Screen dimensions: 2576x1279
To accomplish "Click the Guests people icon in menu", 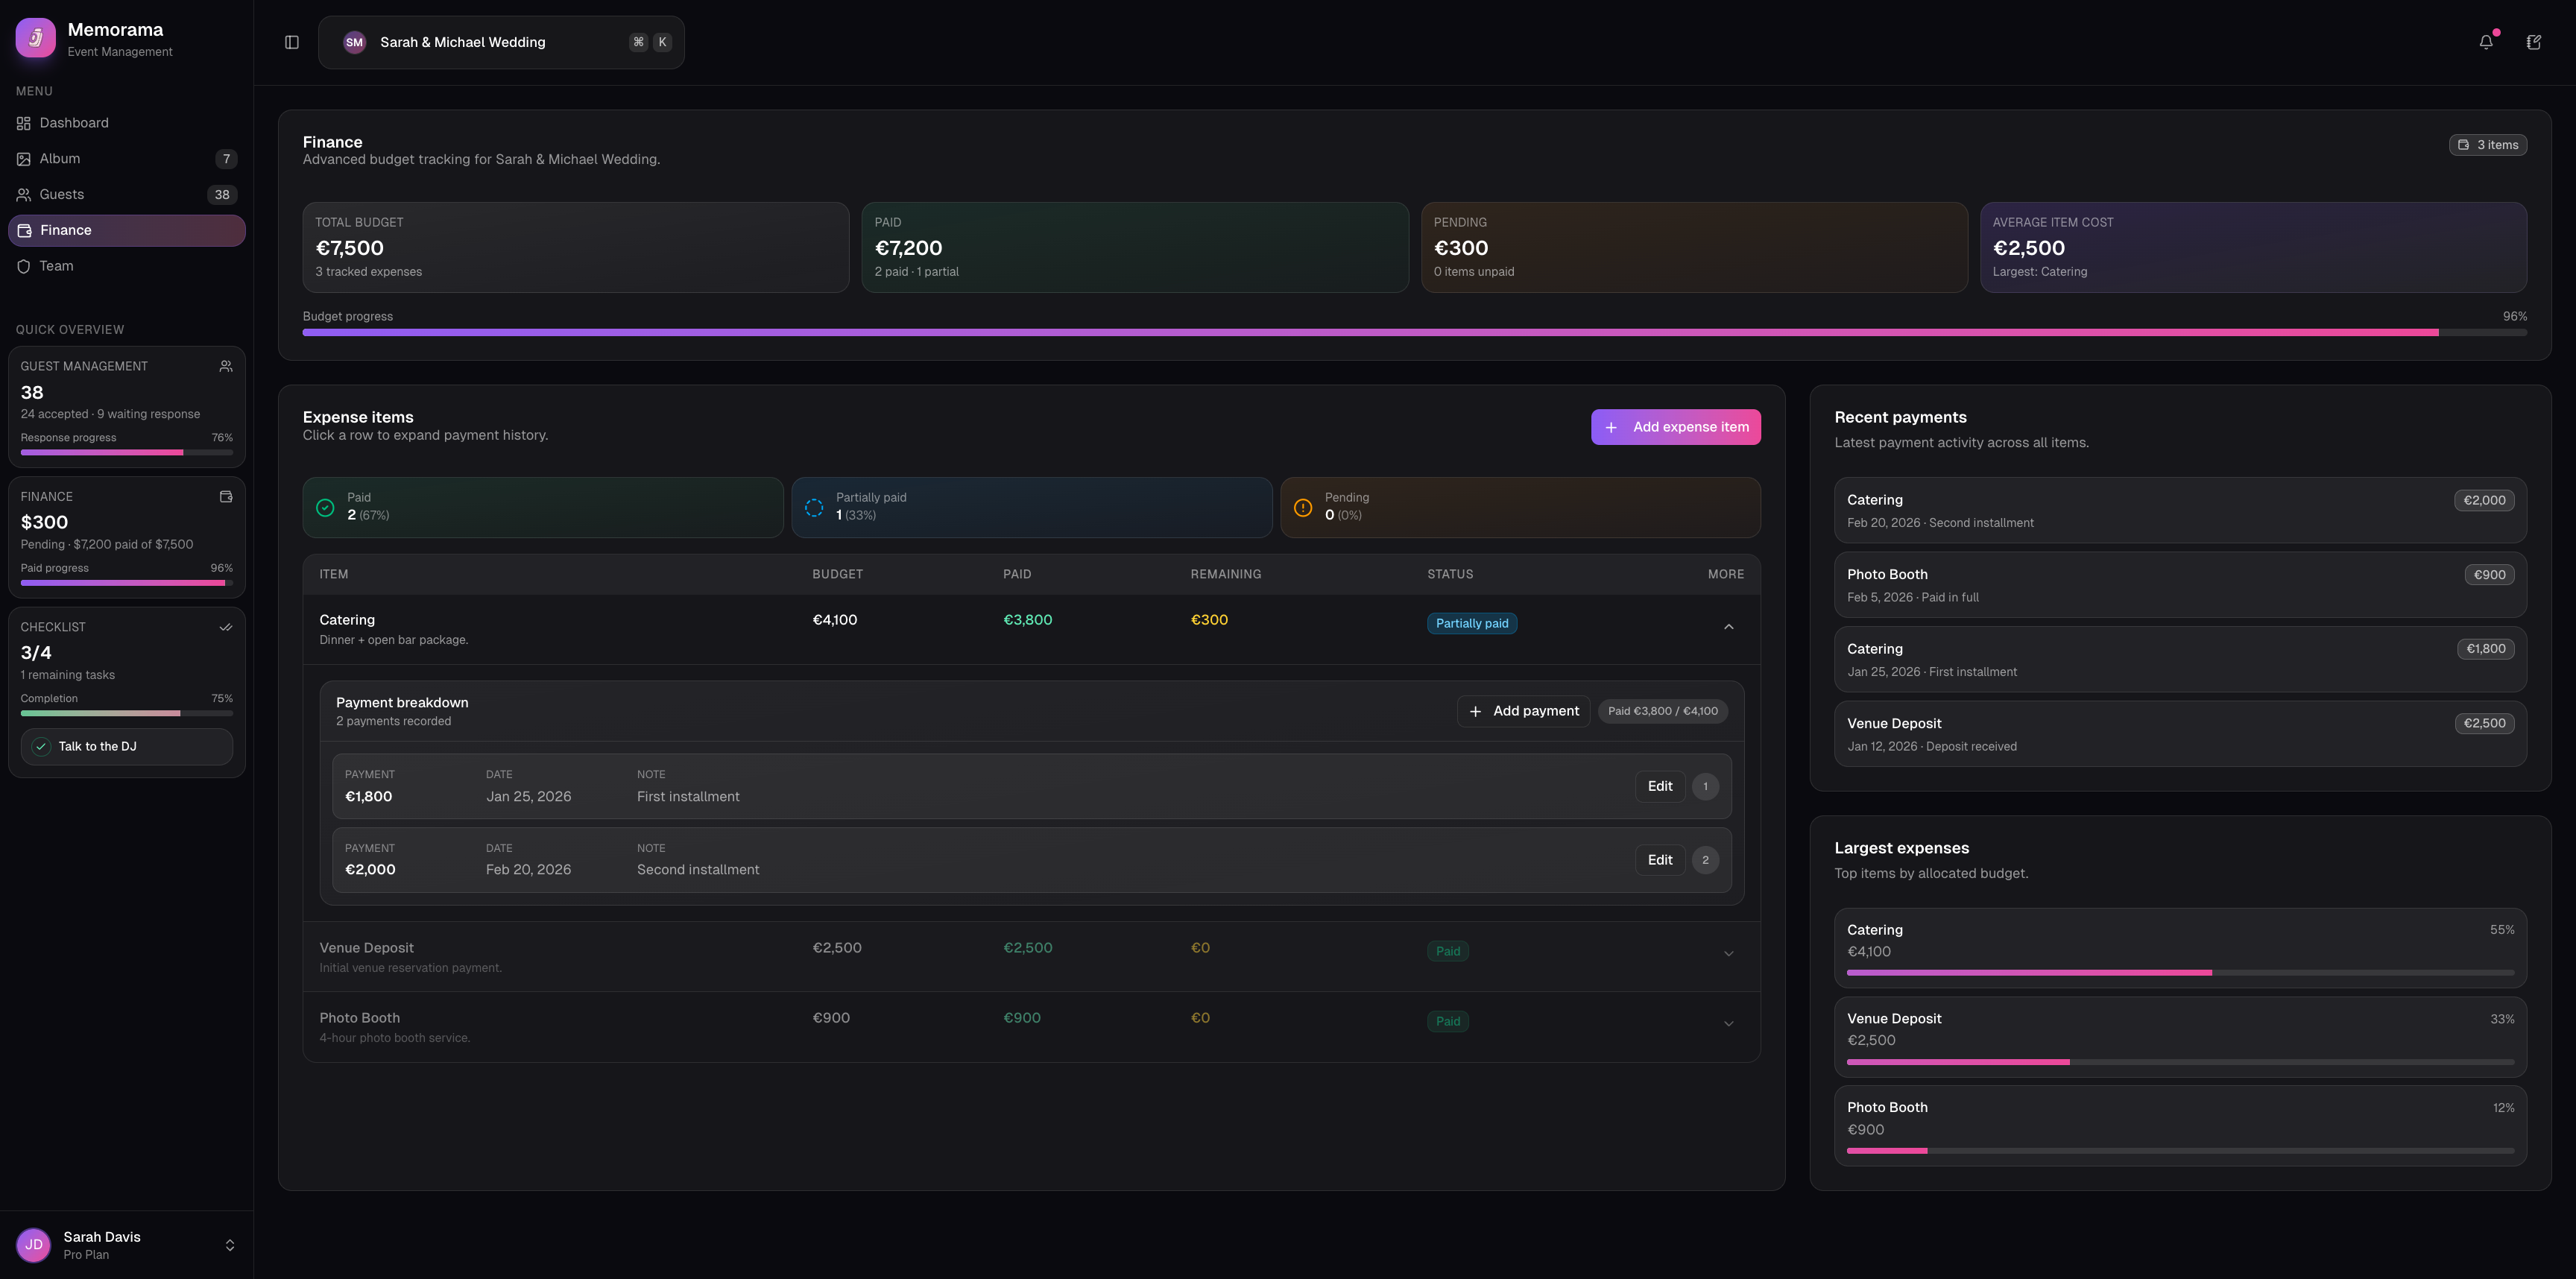I will tap(24, 195).
